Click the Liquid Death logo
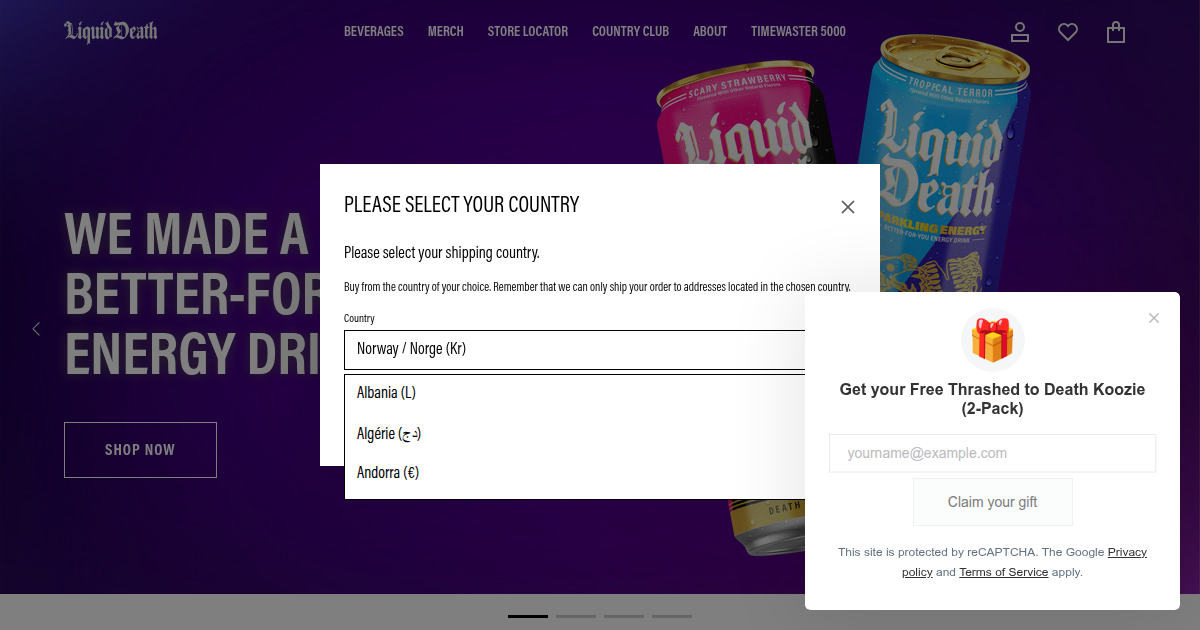 pyautogui.click(x=111, y=32)
